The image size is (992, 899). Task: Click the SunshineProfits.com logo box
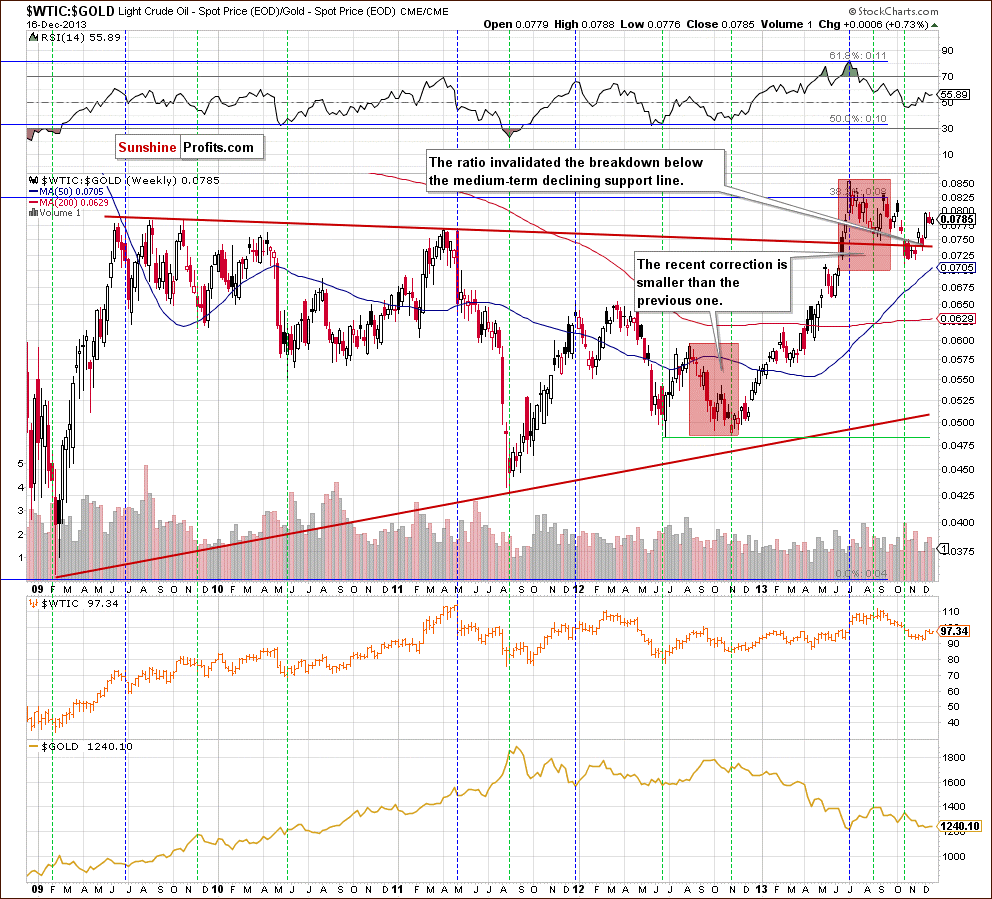190,147
